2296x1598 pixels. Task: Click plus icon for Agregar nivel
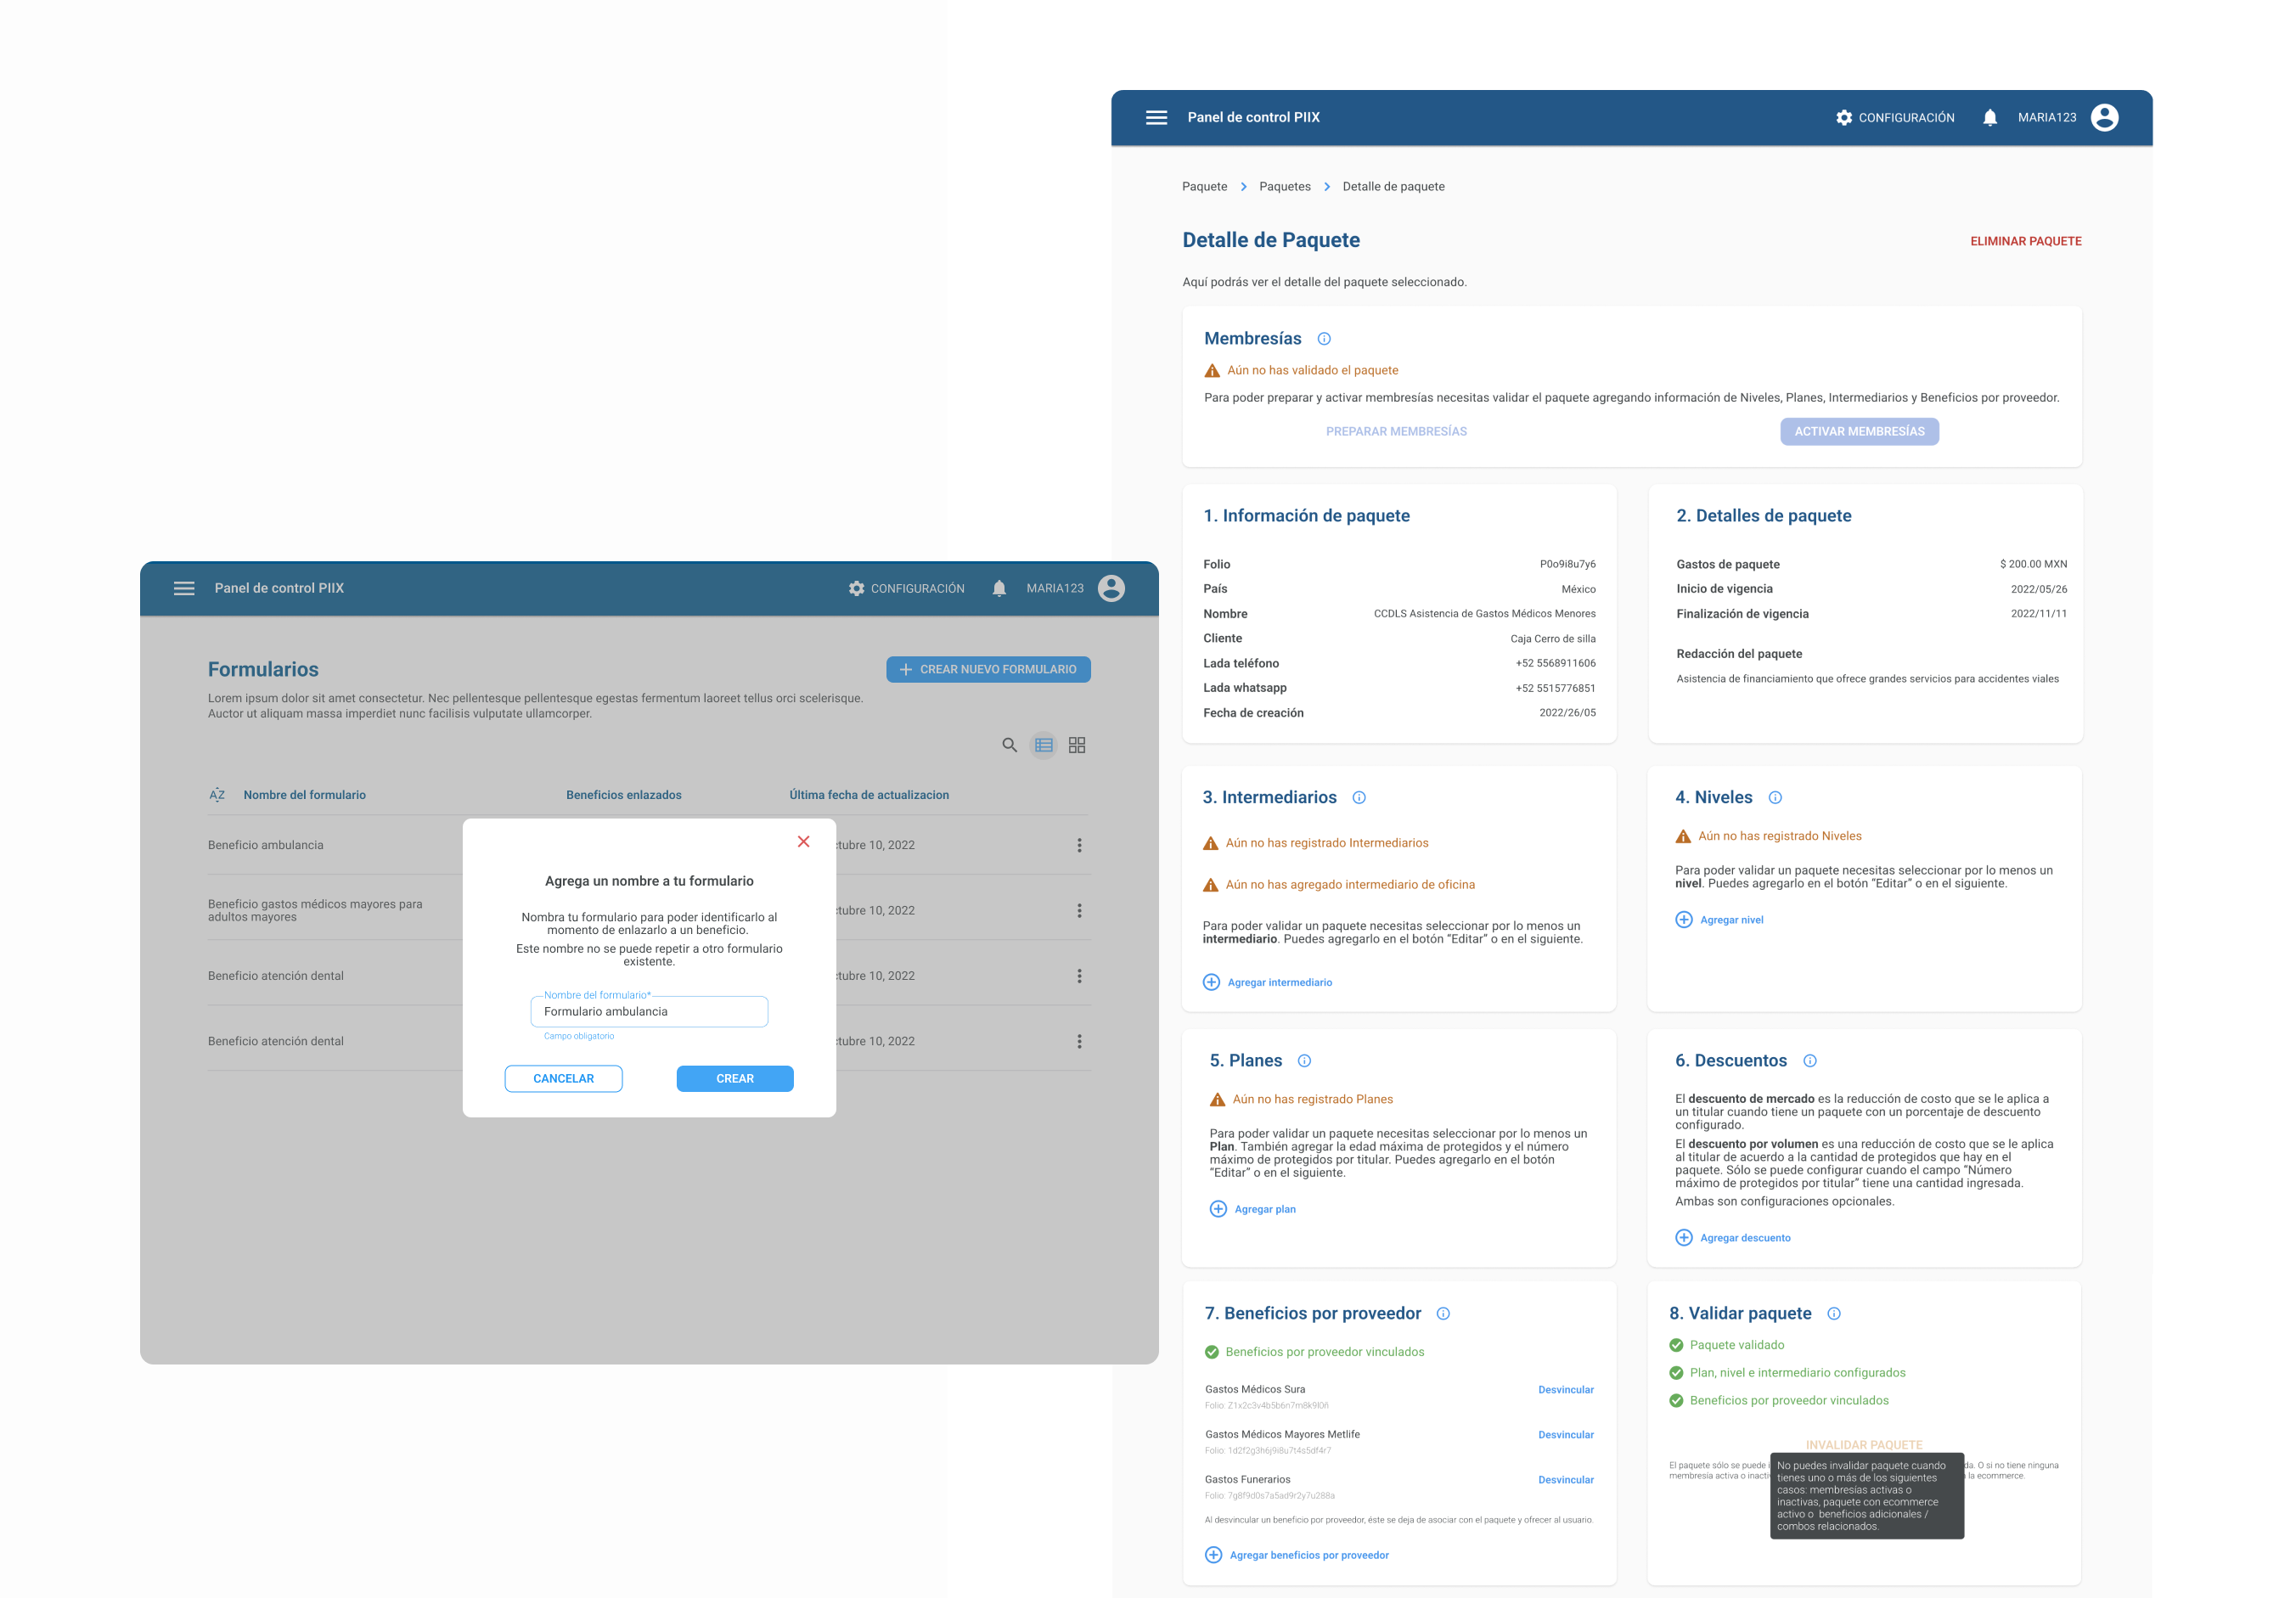pos(1684,920)
